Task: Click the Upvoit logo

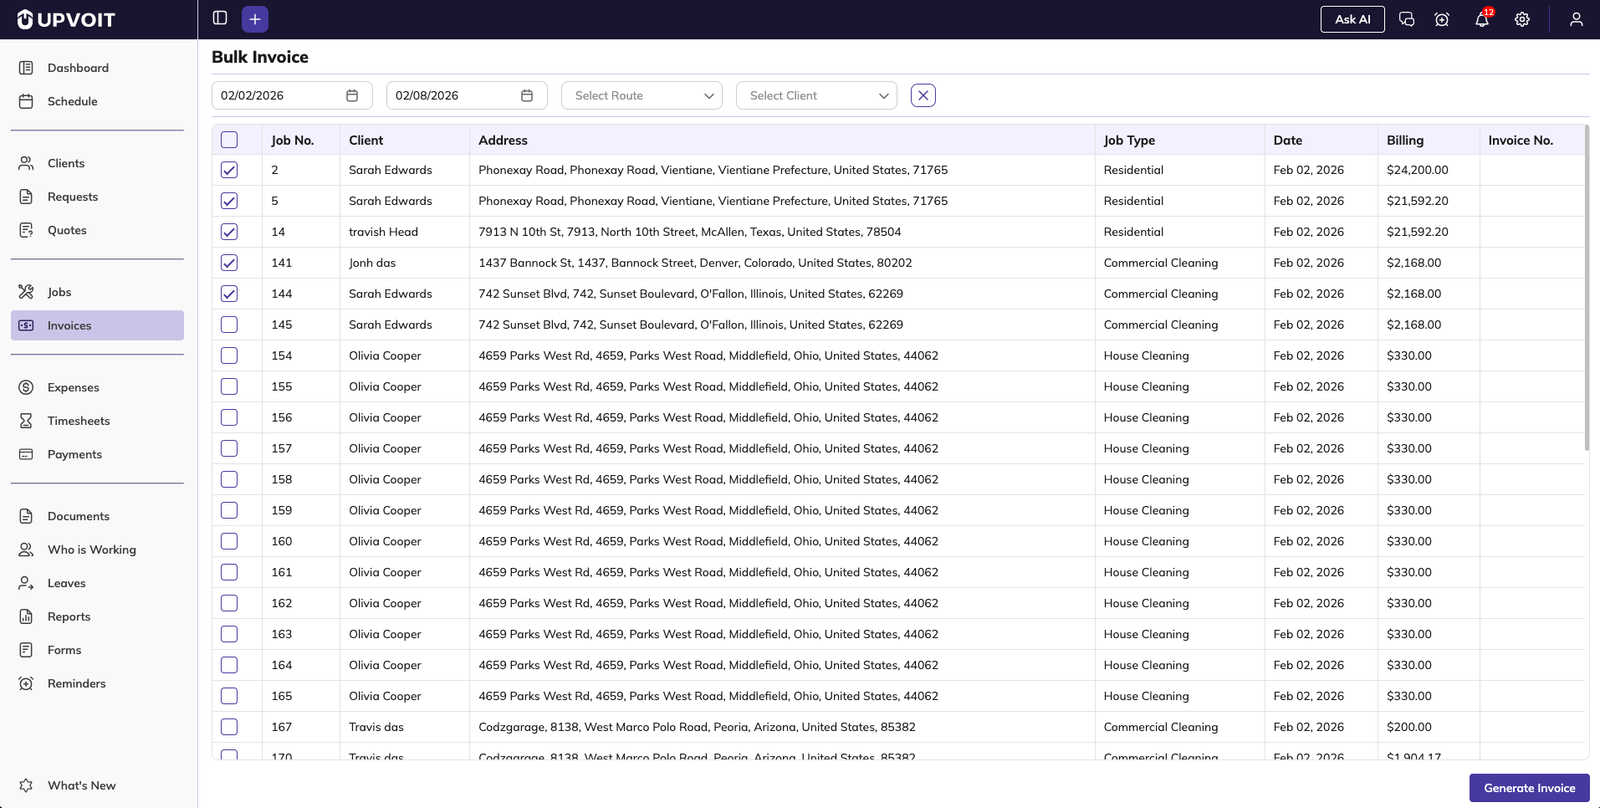Action: [66, 19]
